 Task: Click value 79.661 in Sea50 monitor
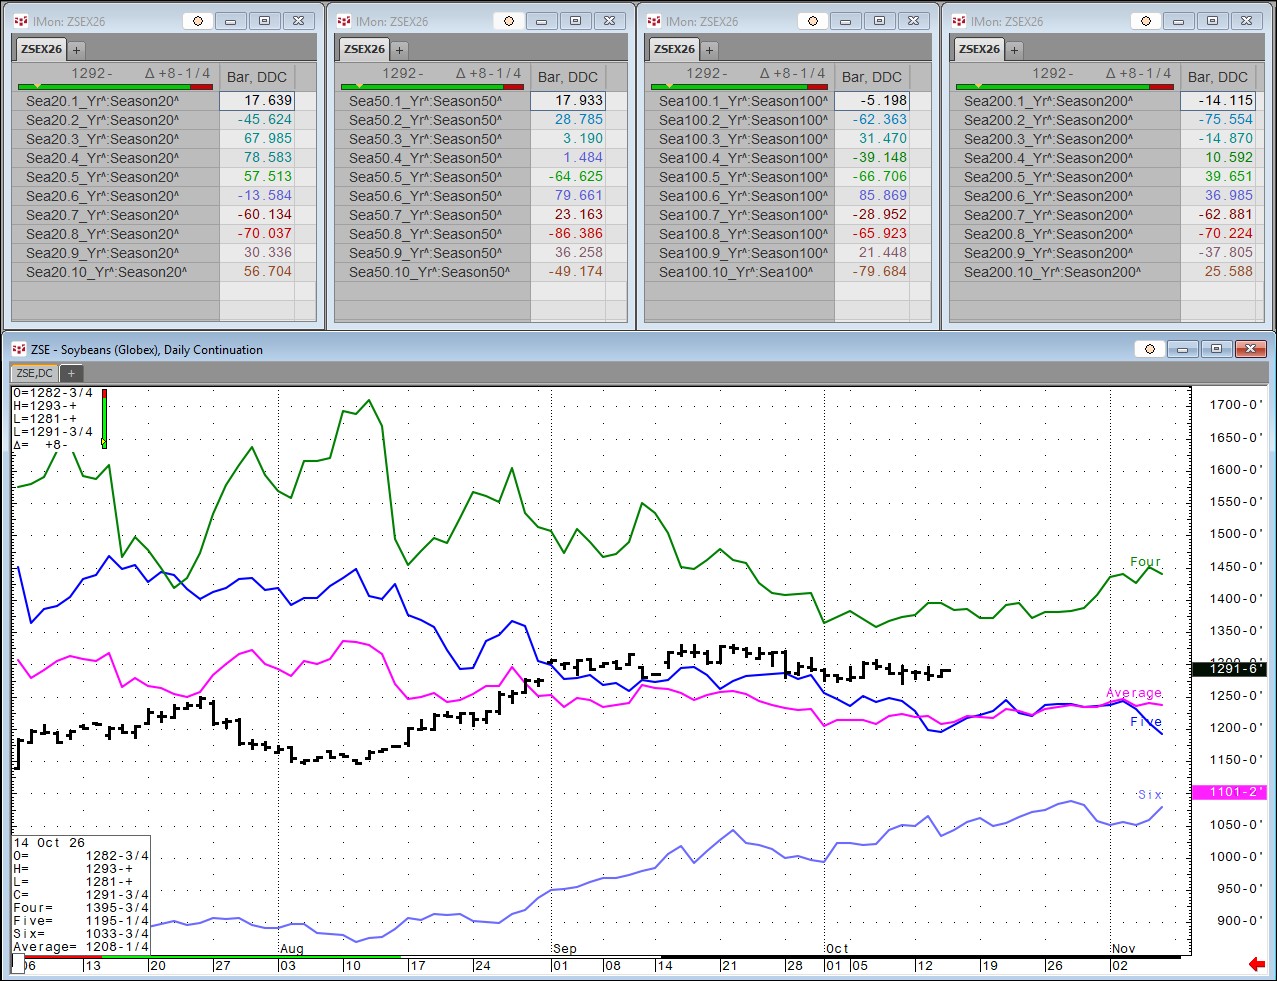pyautogui.click(x=568, y=196)
